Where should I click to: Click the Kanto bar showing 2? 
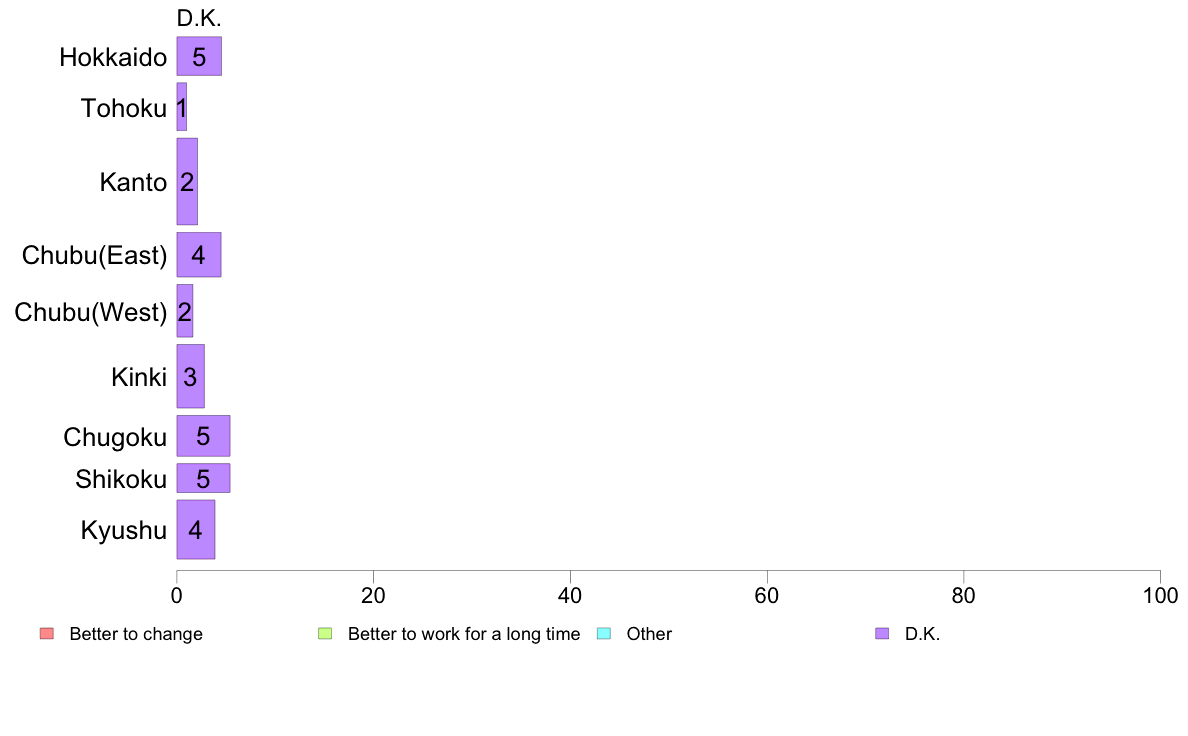(187, 181)
